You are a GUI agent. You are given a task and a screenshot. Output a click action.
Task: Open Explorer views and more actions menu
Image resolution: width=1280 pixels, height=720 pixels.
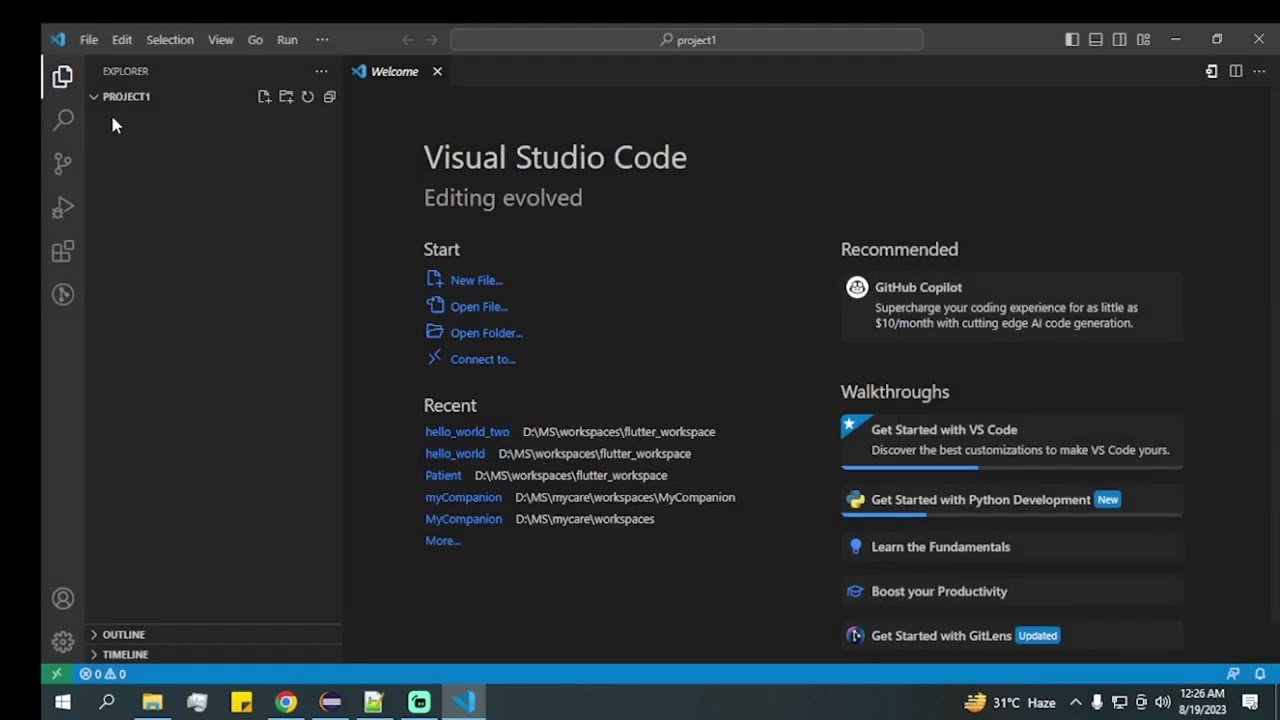tap(321, 71)
